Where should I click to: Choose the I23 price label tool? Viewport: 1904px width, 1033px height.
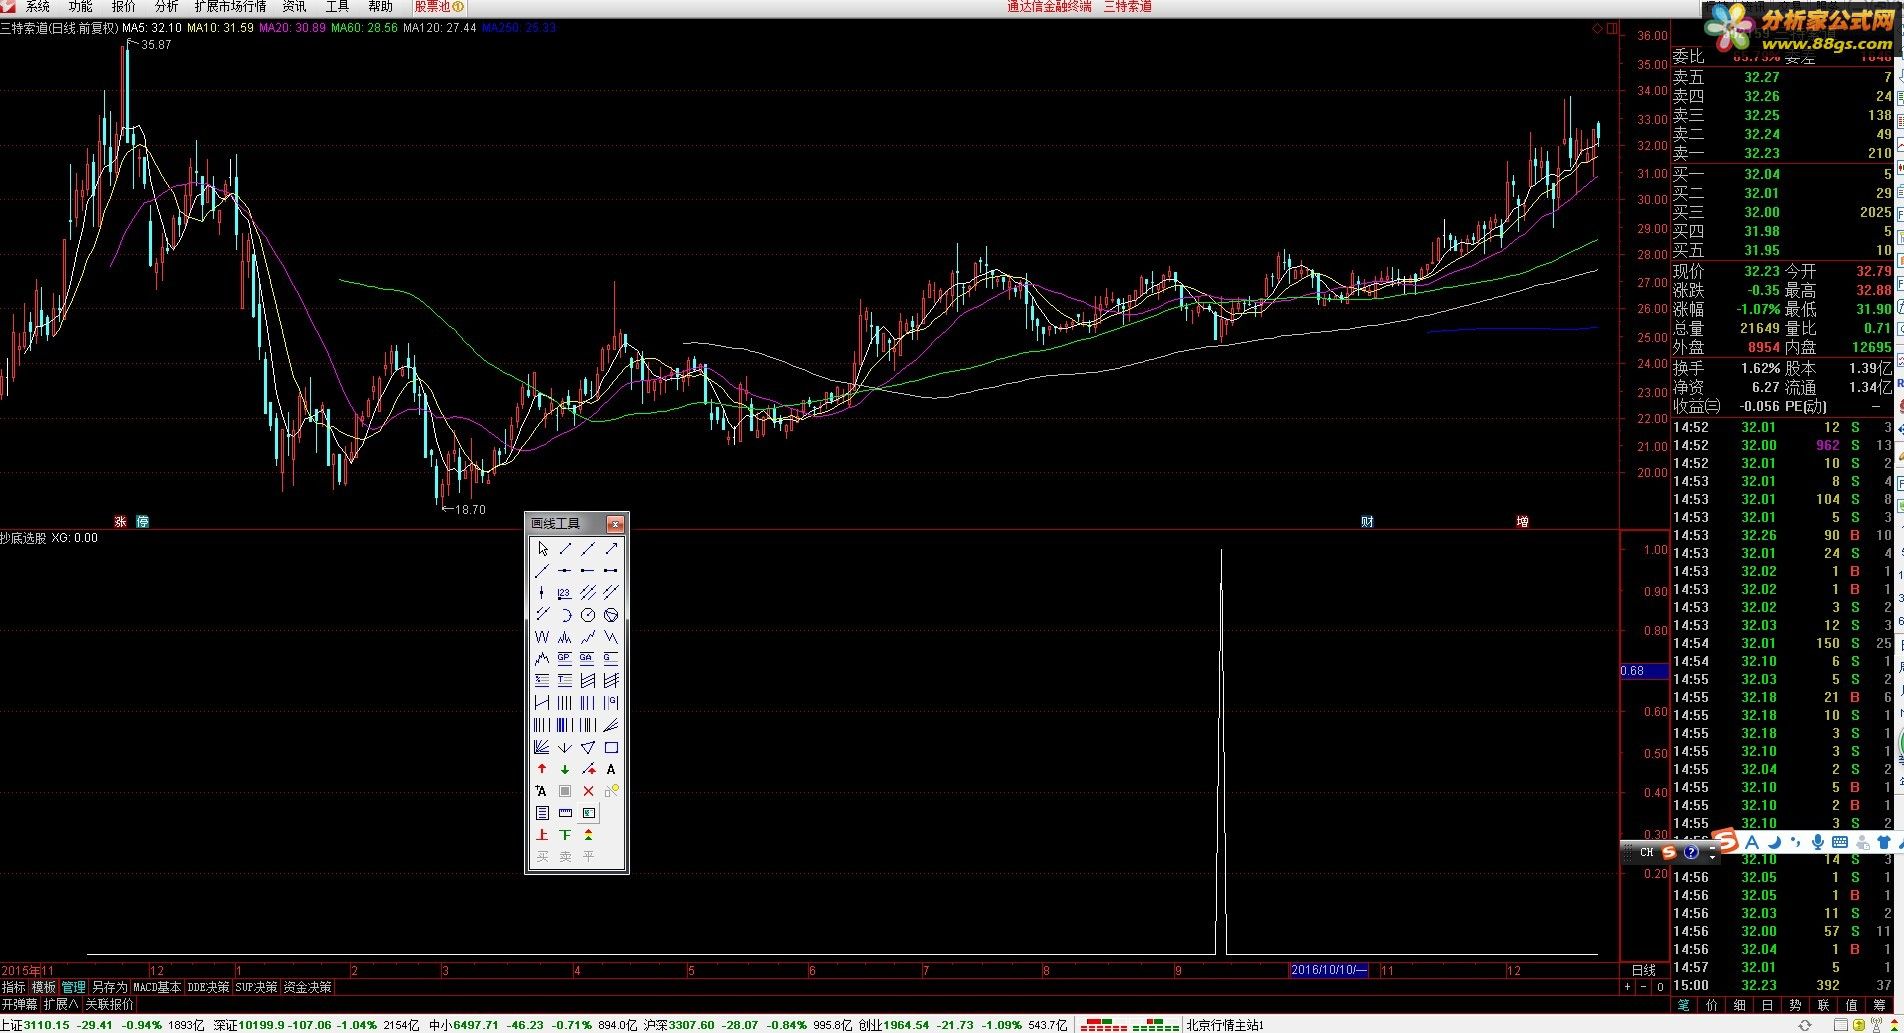click(x=565, y=592)
